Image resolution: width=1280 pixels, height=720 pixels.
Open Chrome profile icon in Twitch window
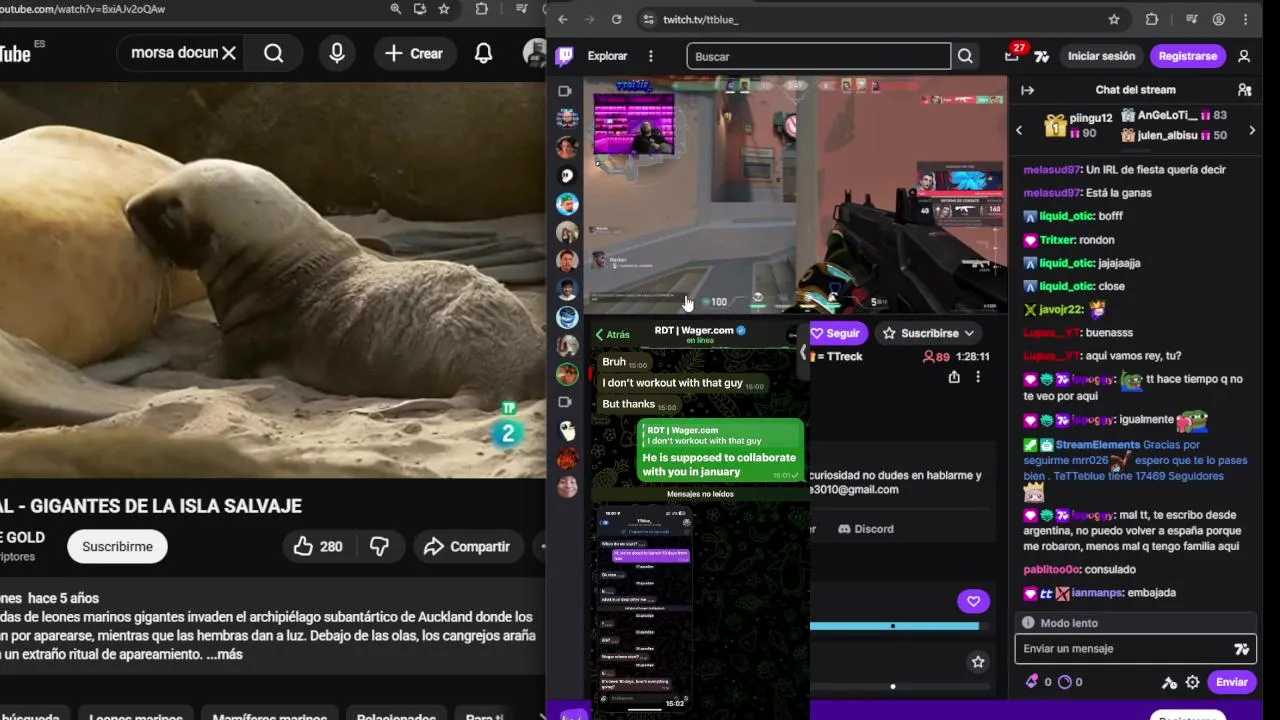[1218, 19]
